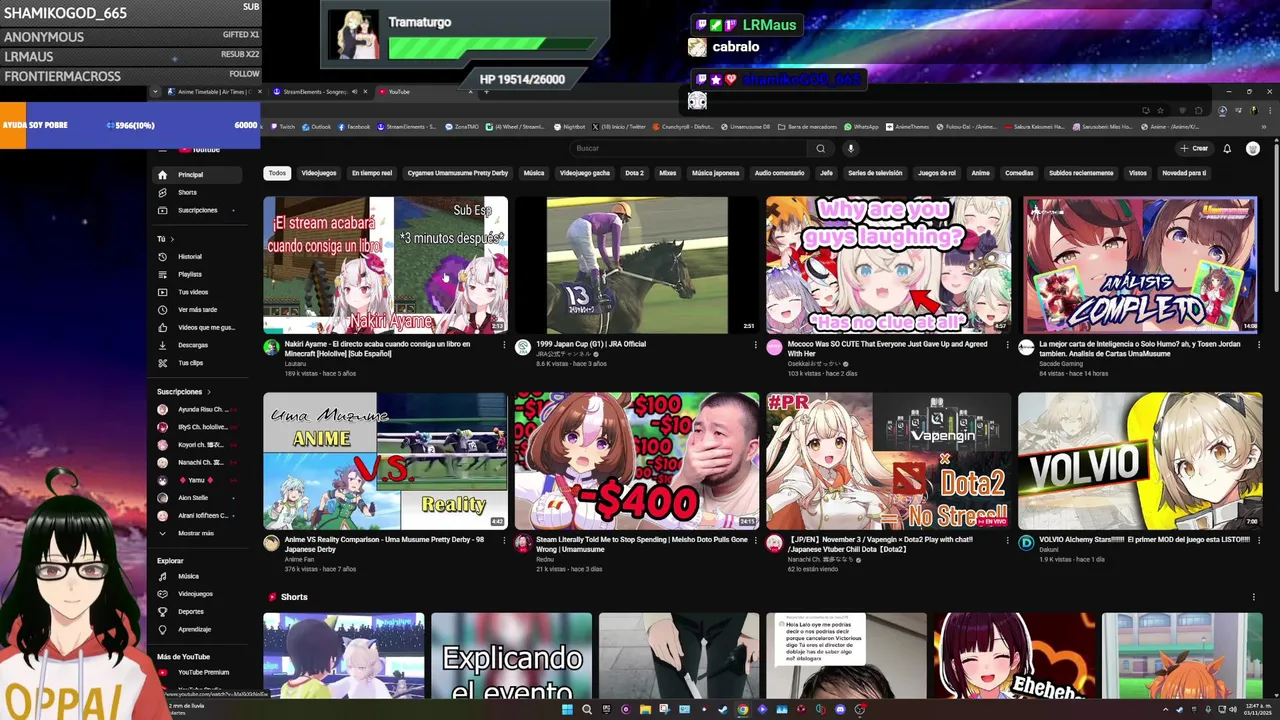
Task: Open the Windows Start menu
Action: tap(567, 710)
